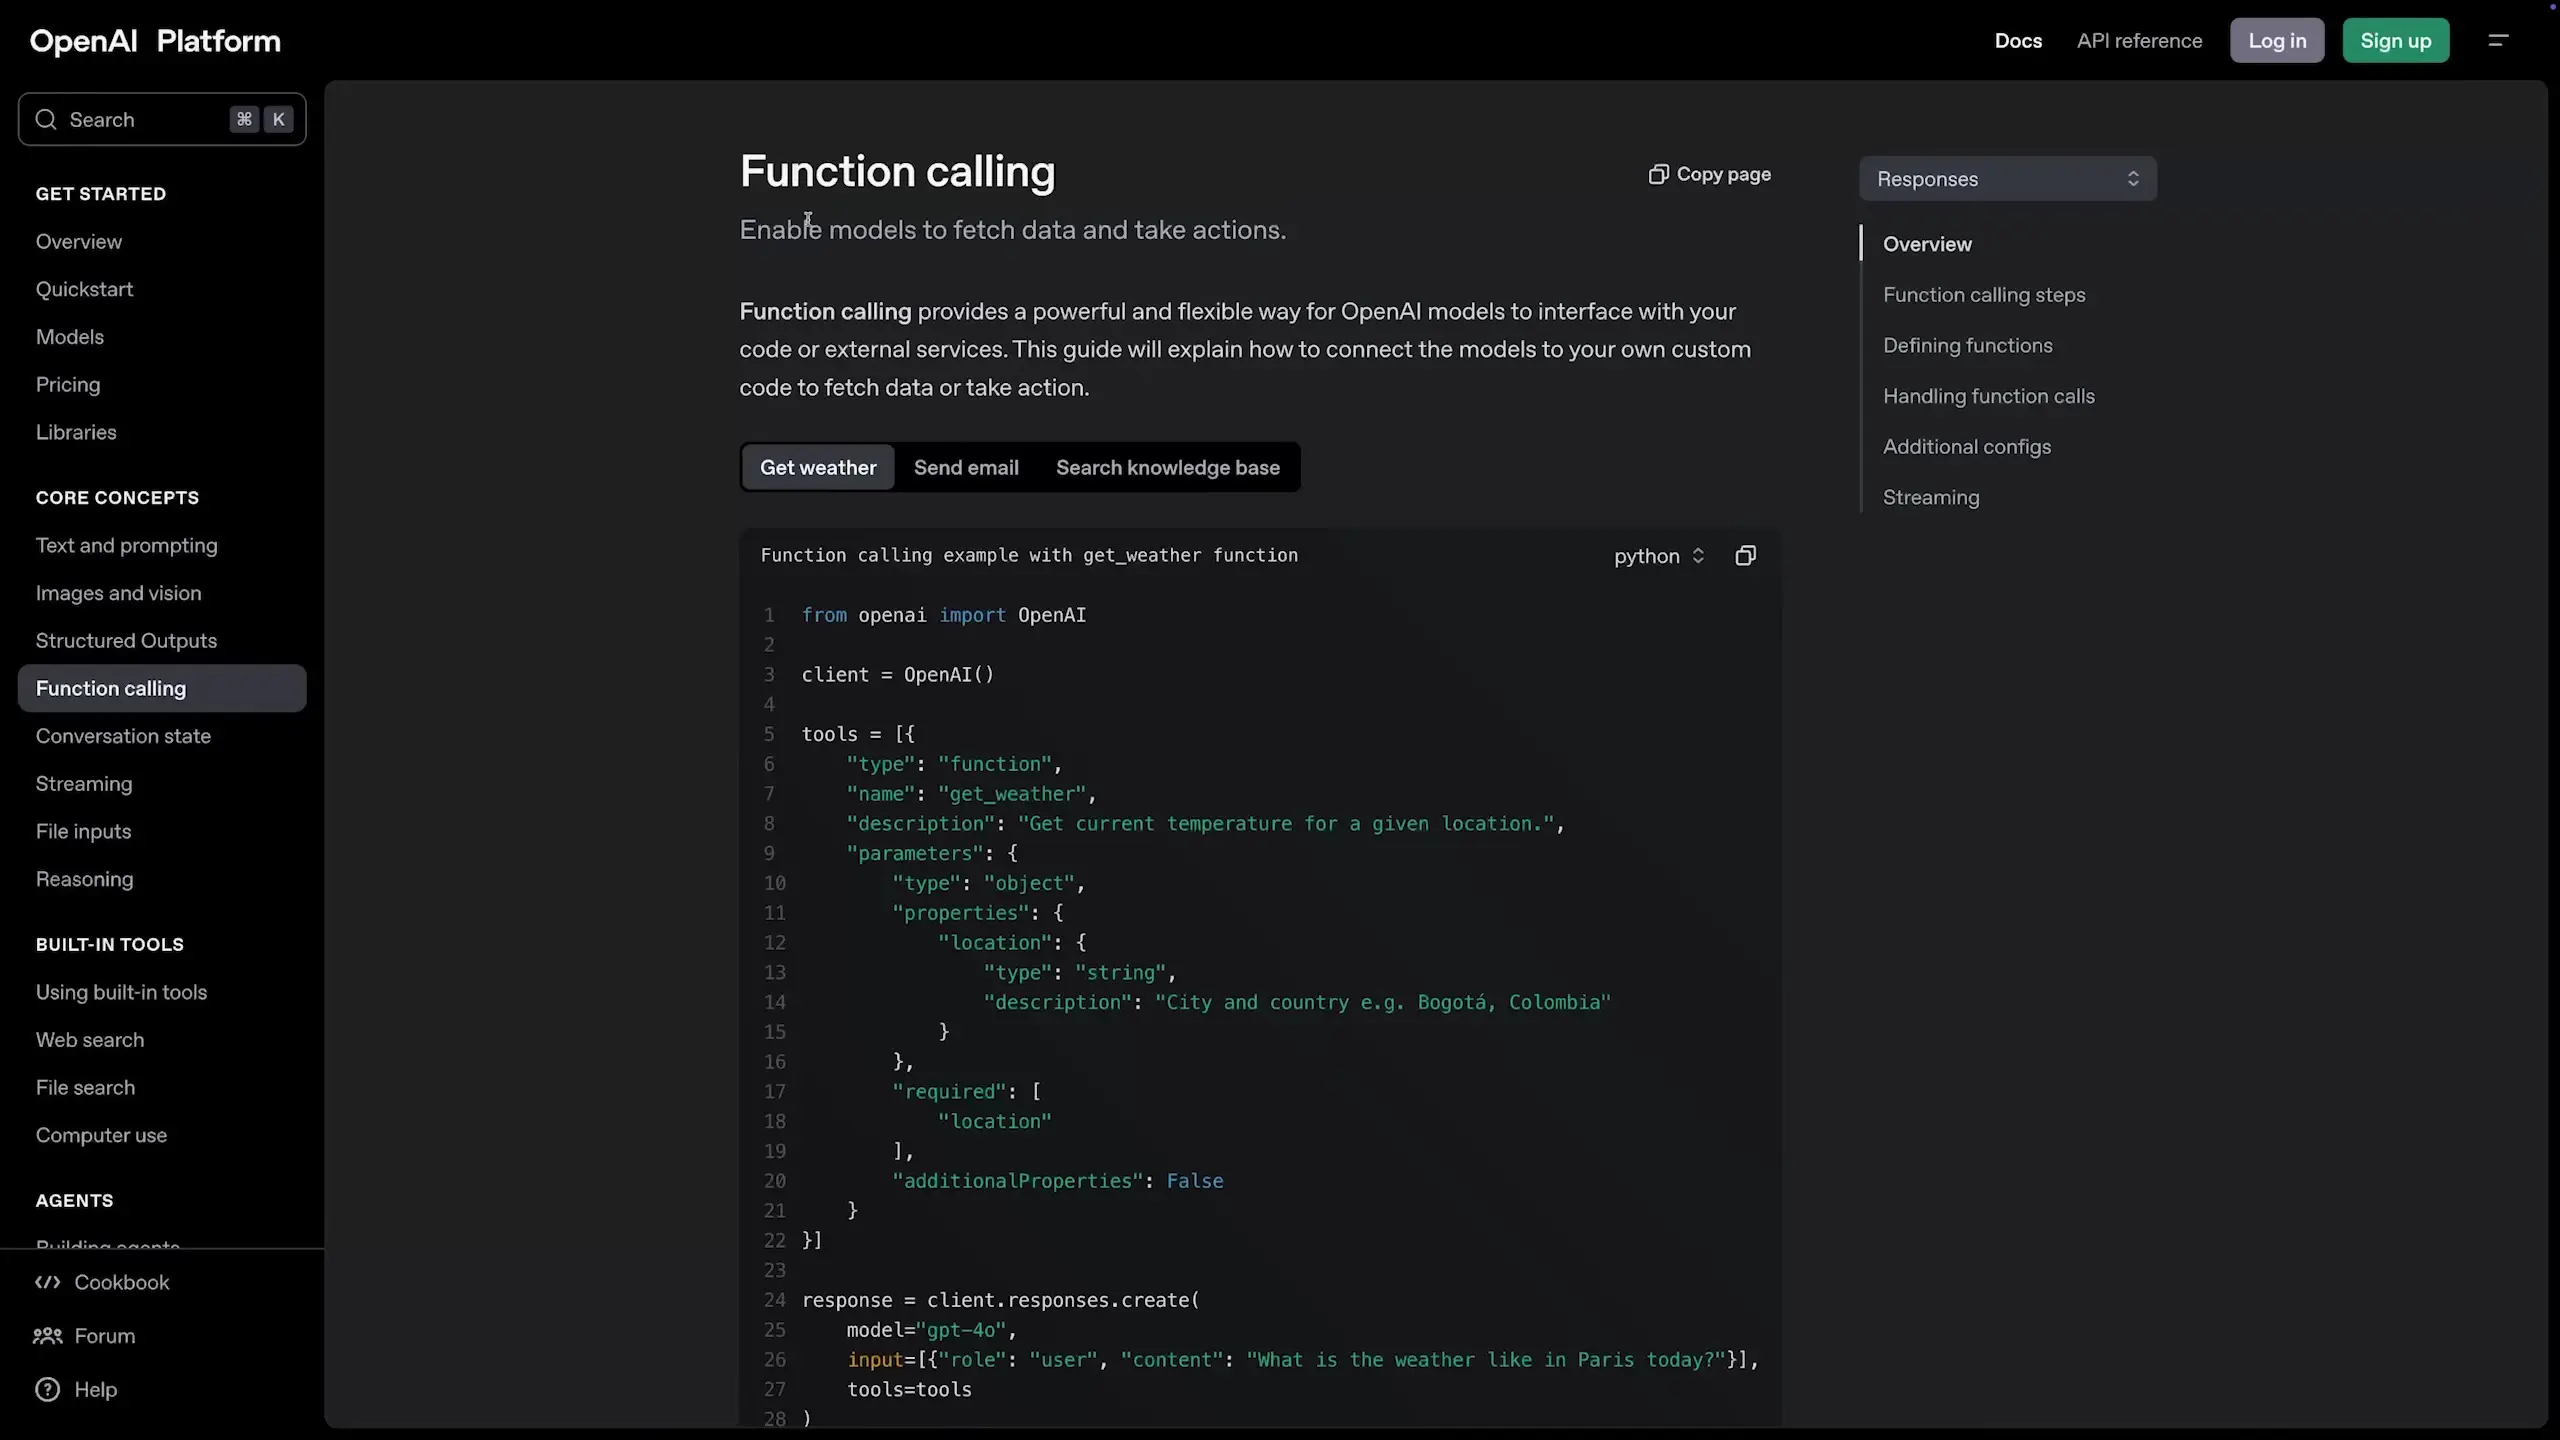
Task: Click the 'BUILT-IN TOOLS' sidebar section header
Action: point(110,945)
